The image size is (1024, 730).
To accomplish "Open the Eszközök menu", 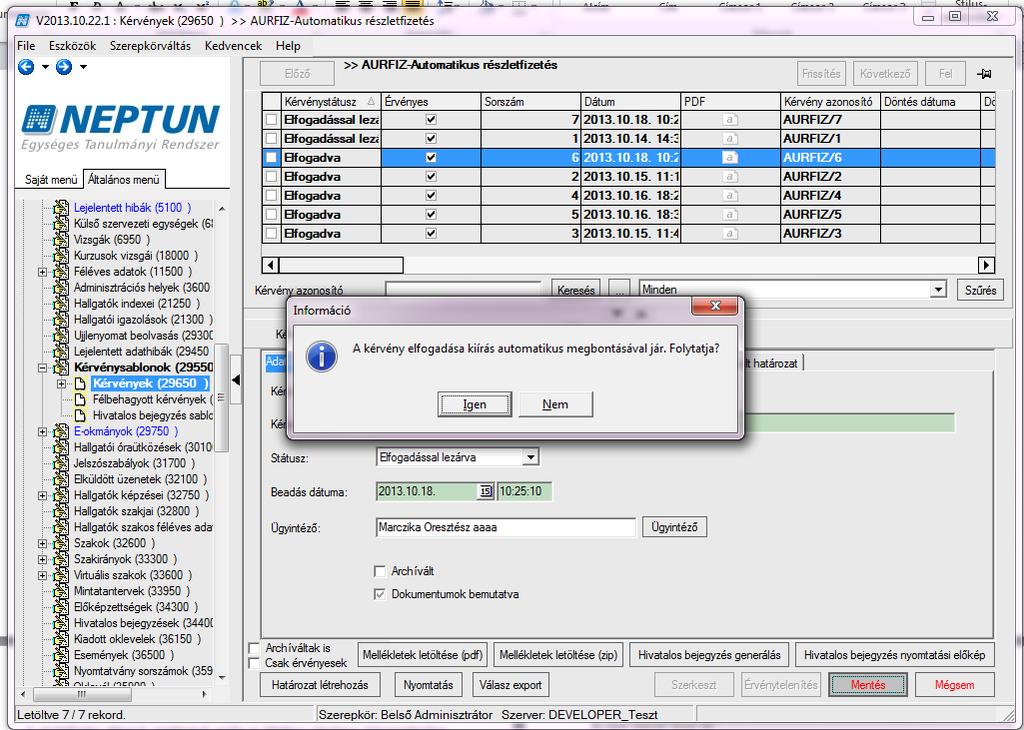I will [72, 46].
